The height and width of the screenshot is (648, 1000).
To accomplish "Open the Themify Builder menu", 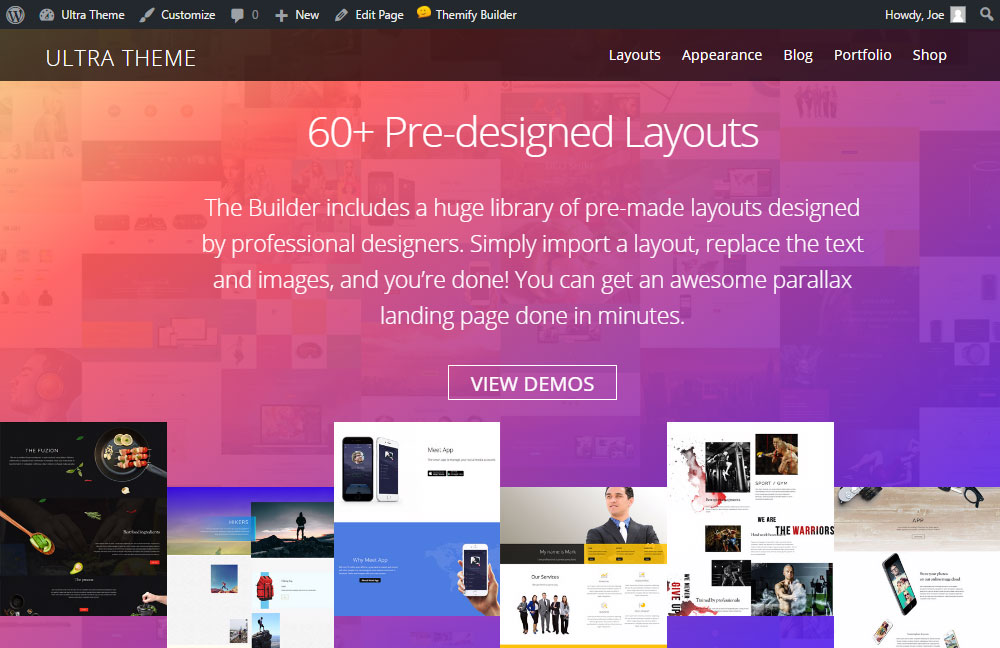I will point(476,15).
